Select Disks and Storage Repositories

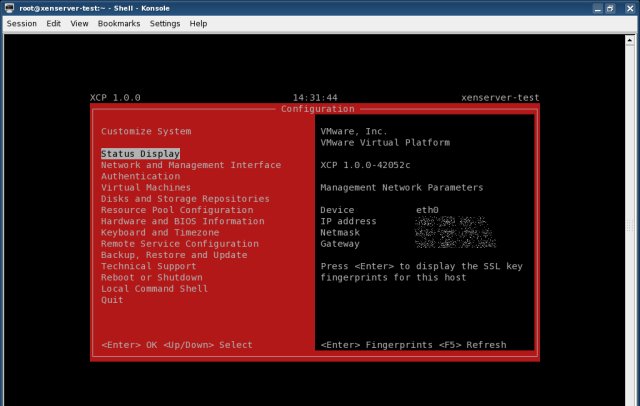[x=185, y=199]
